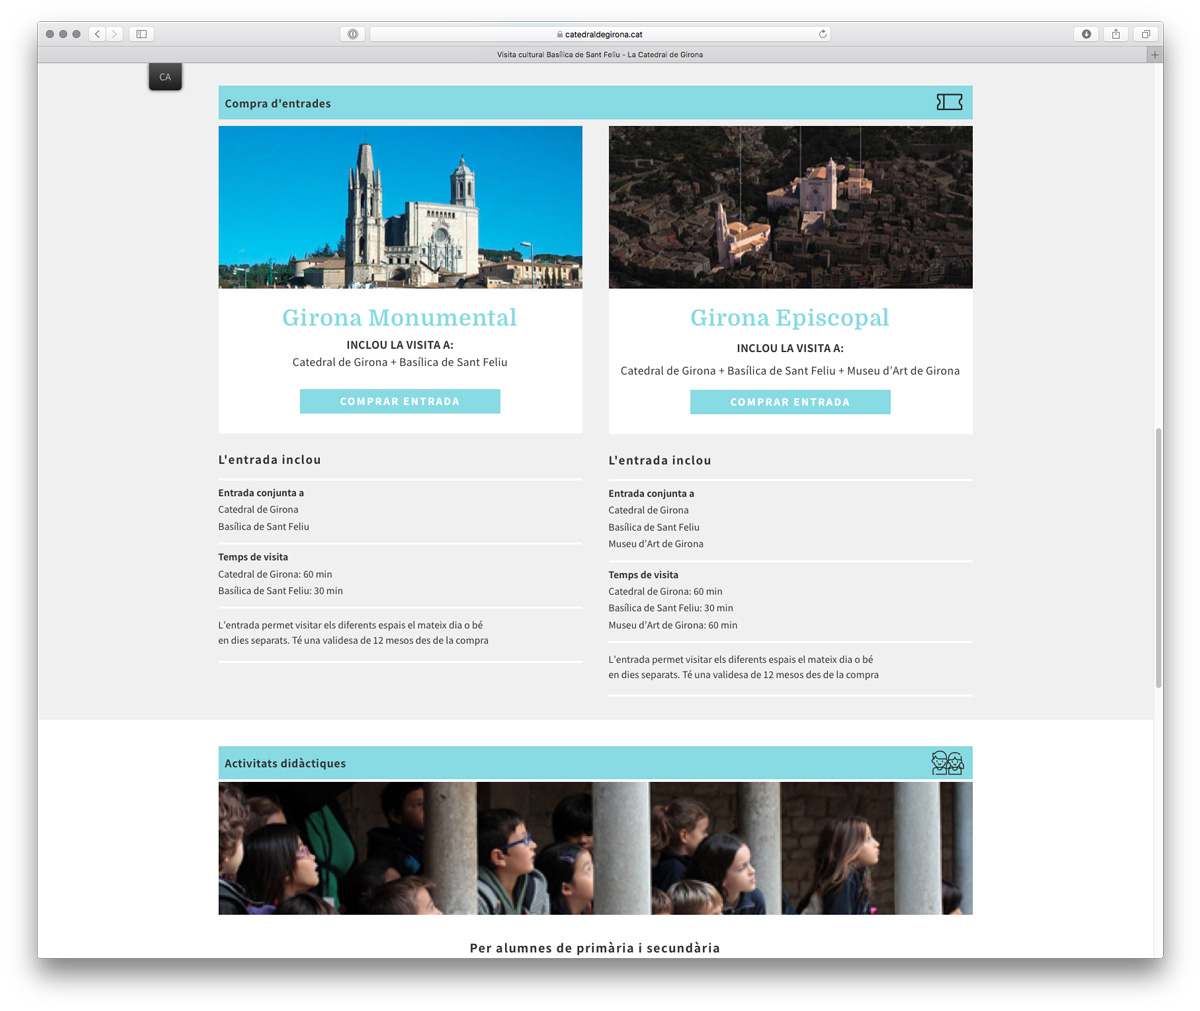Click the Episcopal 'Catedral de Girona + Basílica de Sant Feliu + Museu d'Art de Girona' line
Screen dimensions: 1200x1011
[790, 371]
